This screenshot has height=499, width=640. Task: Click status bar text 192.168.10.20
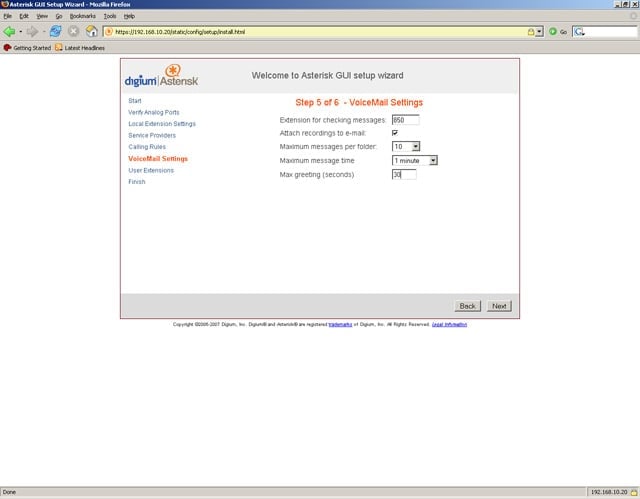[x=609, y=492]
